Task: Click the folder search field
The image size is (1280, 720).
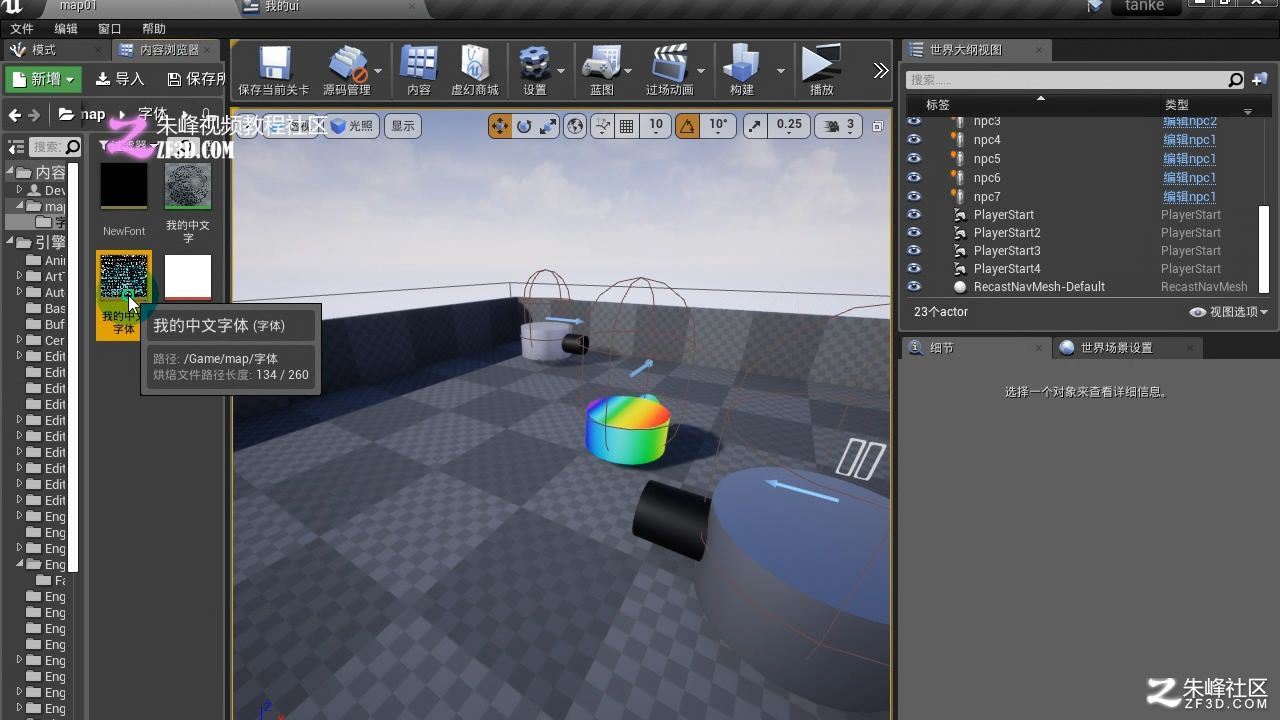Action: pyautogui.click(x=54, y=147)
